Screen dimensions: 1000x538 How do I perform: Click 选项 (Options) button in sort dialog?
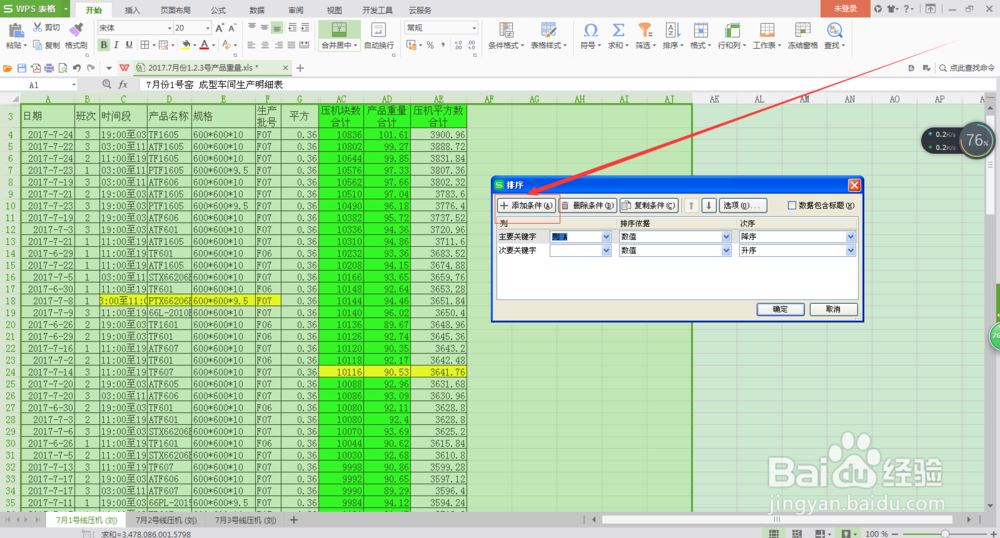742,205
